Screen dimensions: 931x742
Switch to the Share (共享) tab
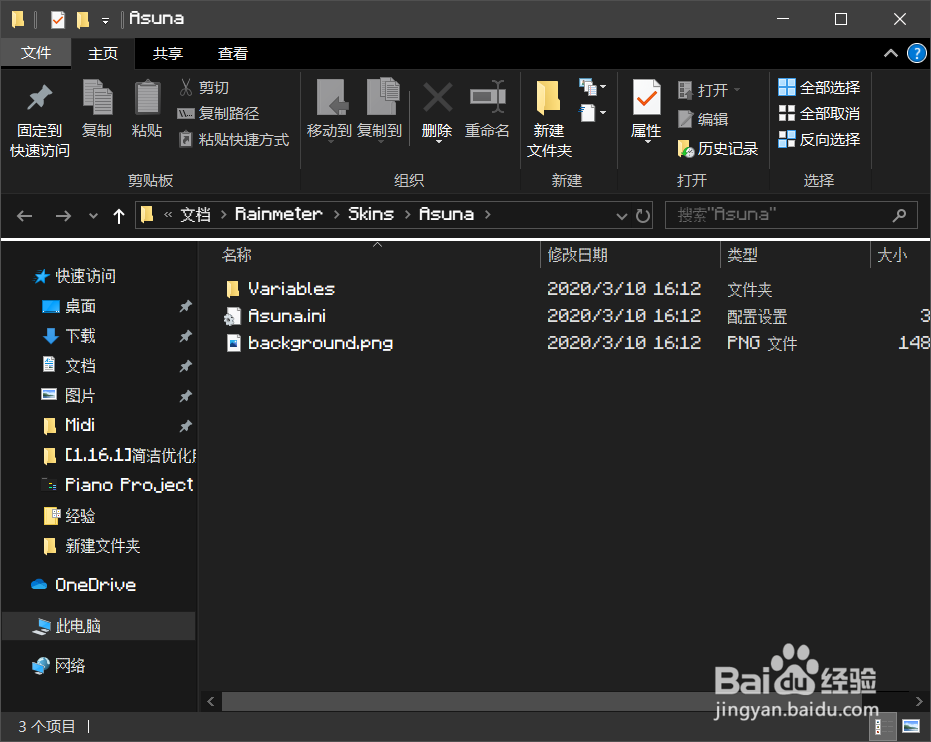click(x=167, y=54)
